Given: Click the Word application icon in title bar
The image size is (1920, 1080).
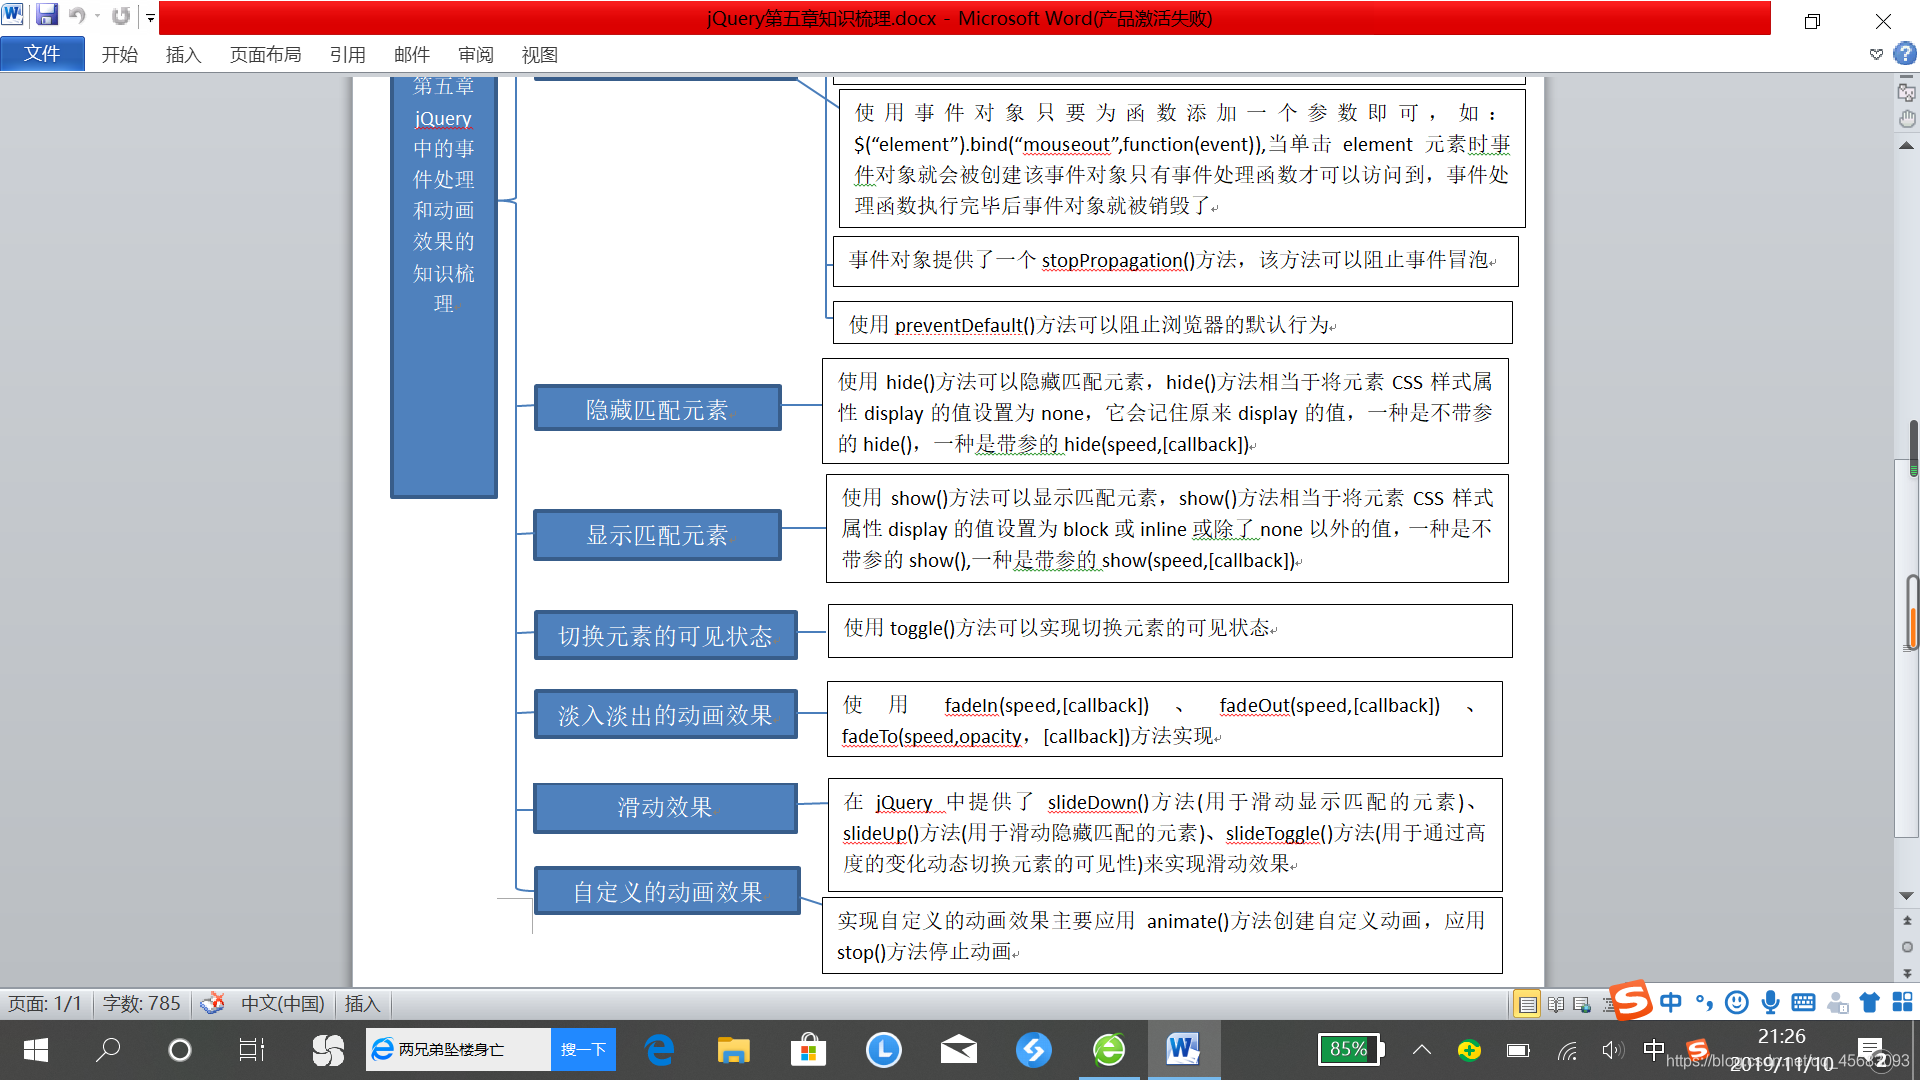Looking at the screenshot, I should pyautogui.click(x=13, y=15).
